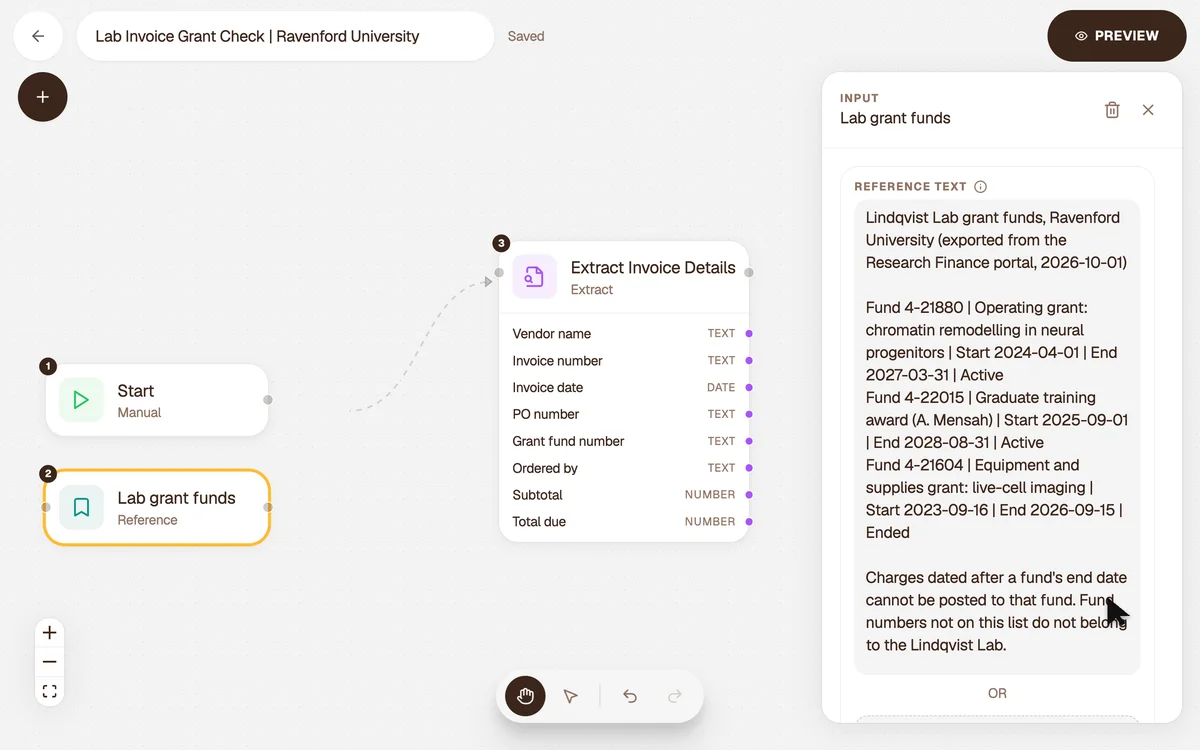Image resolution: width=1200 pixels, height=750 pixels.
Task: Delete the Lab grant funds input
Action: pos(1112,110)
